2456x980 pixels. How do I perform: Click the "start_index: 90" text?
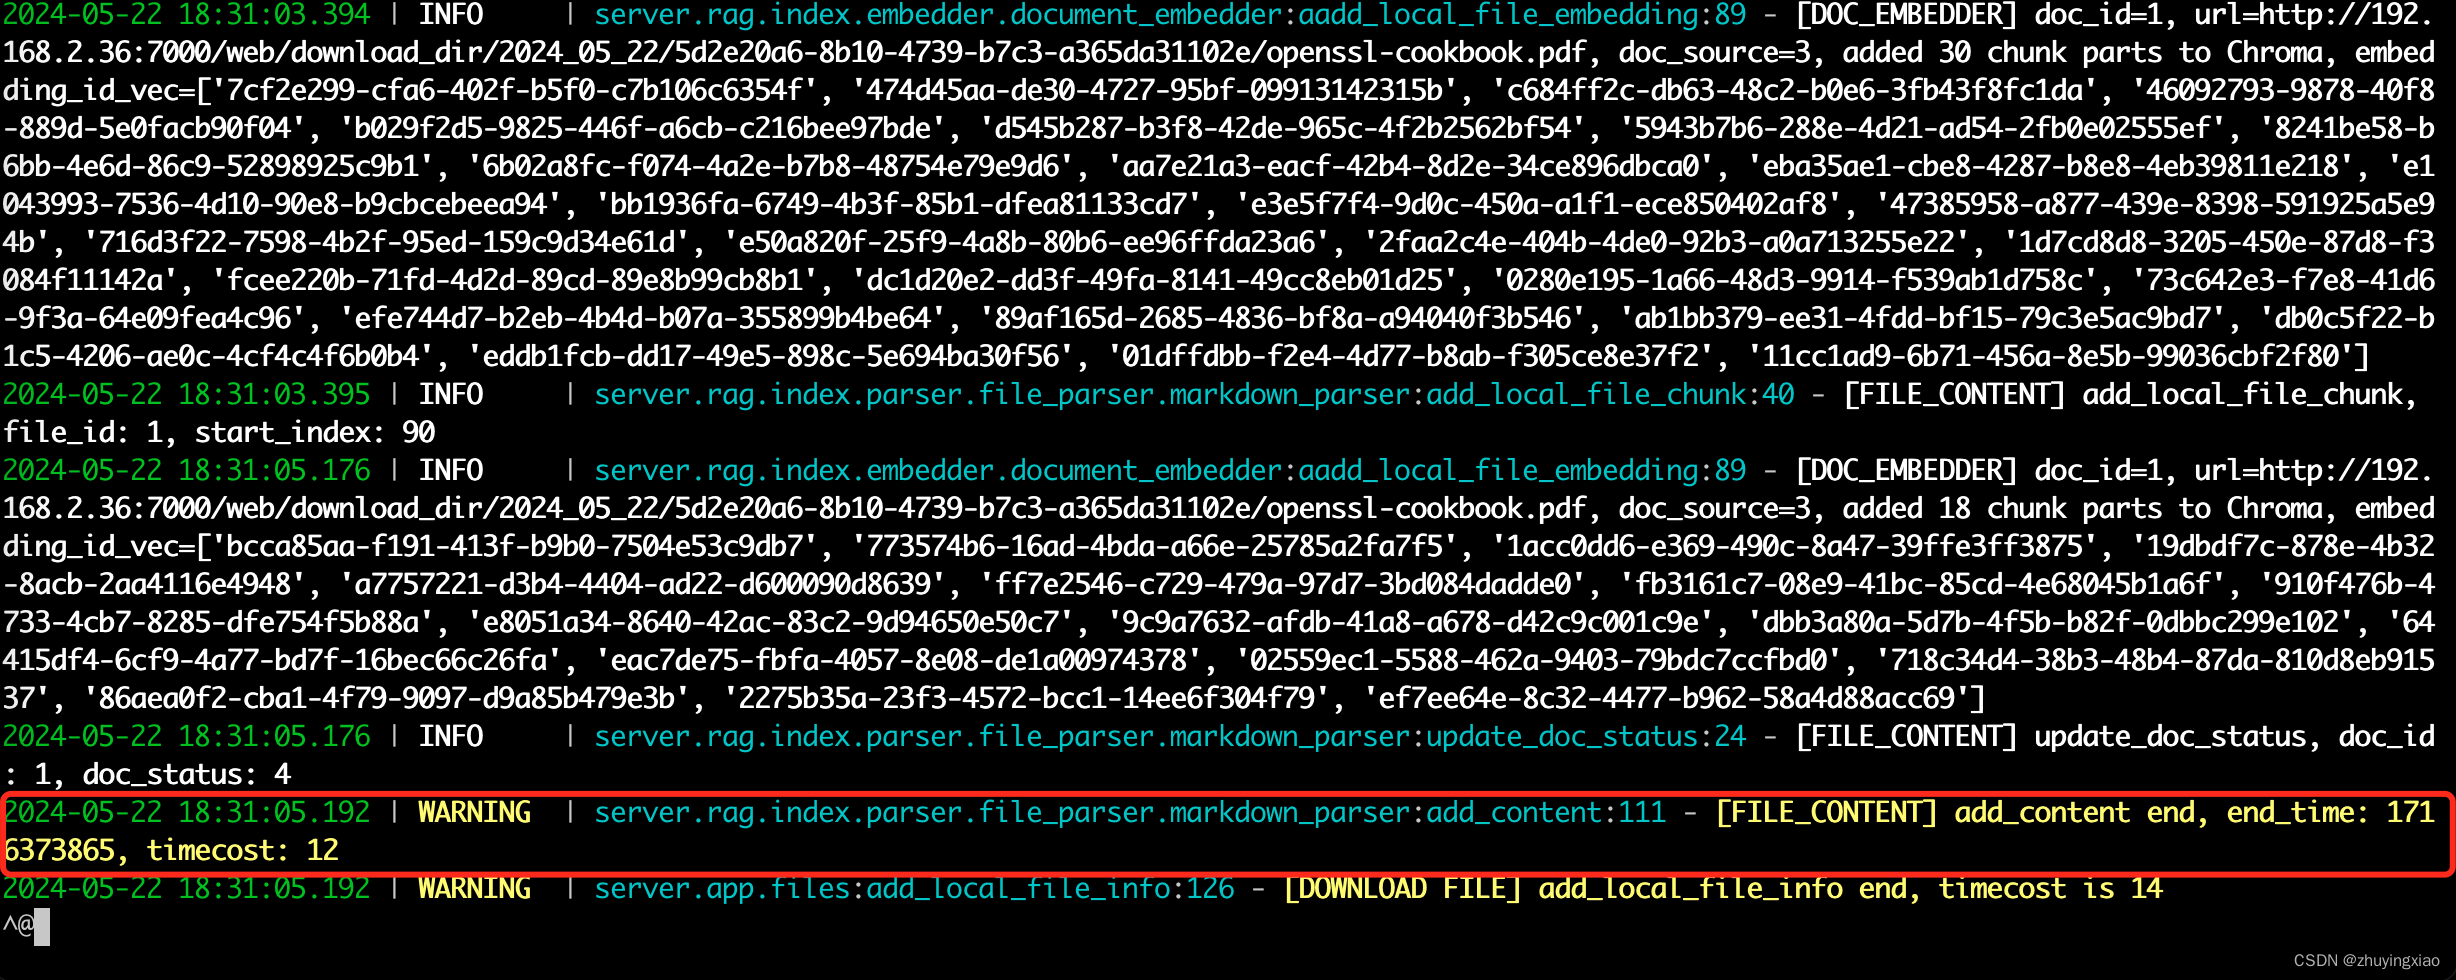click(x=314, y=432)
